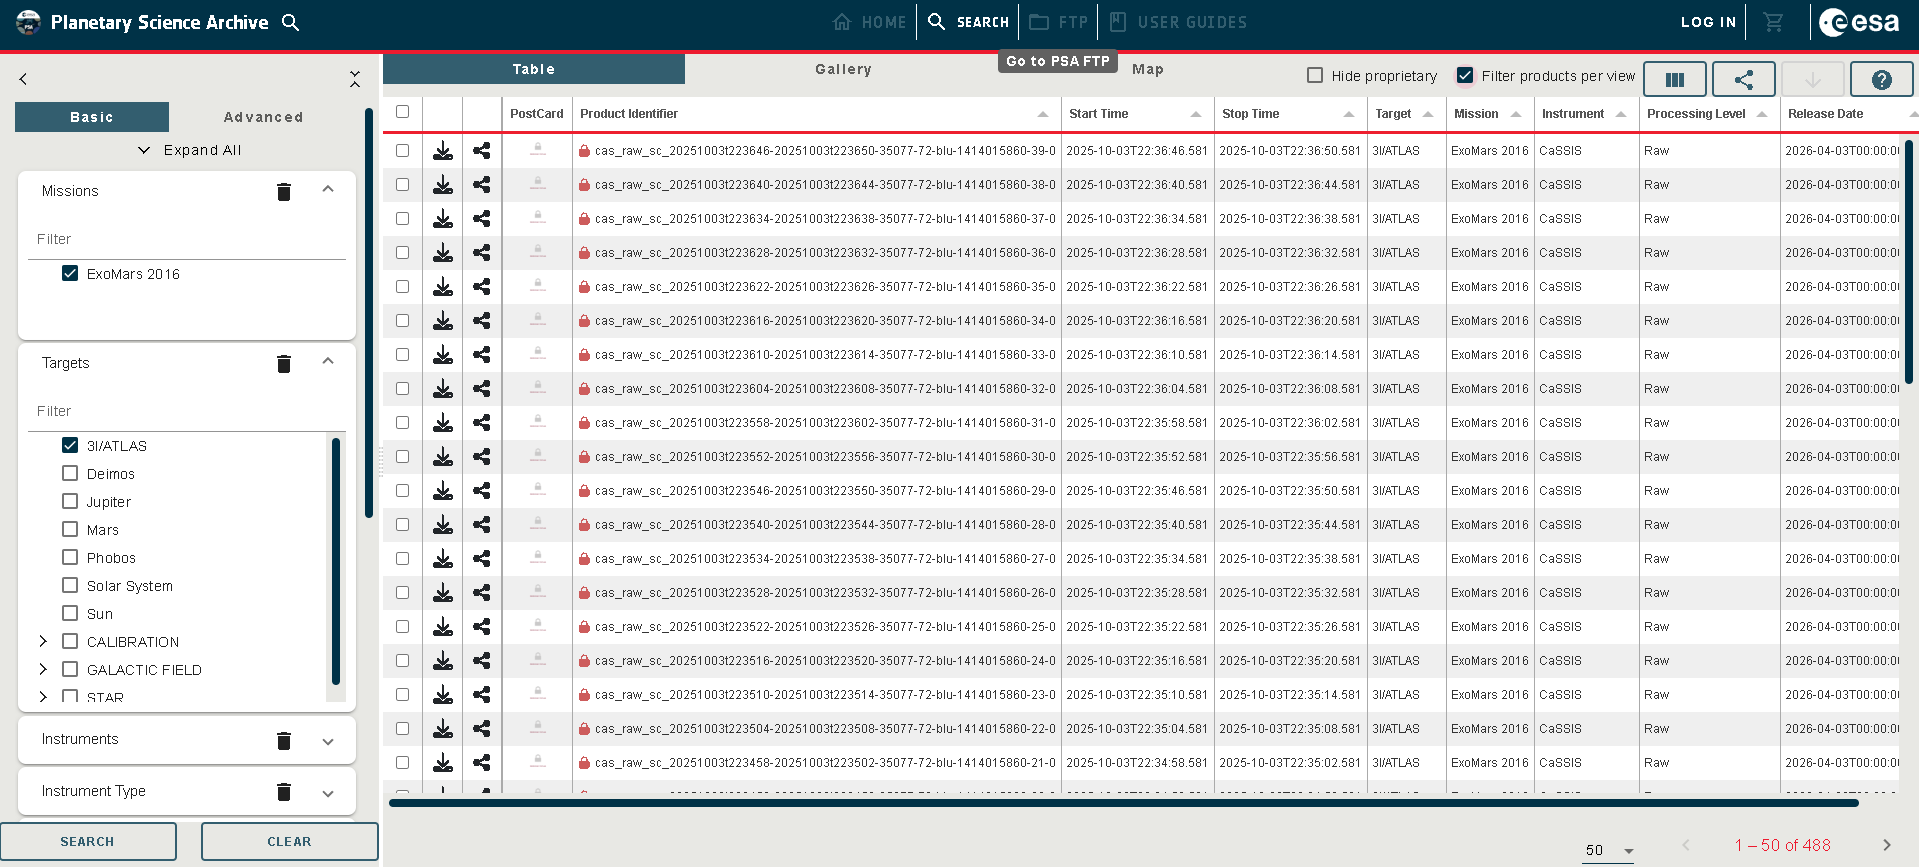The height and width of the screenshot is (867, 1919).
Task: Open HOME in top navigation
Action: (x=870, y=22)
